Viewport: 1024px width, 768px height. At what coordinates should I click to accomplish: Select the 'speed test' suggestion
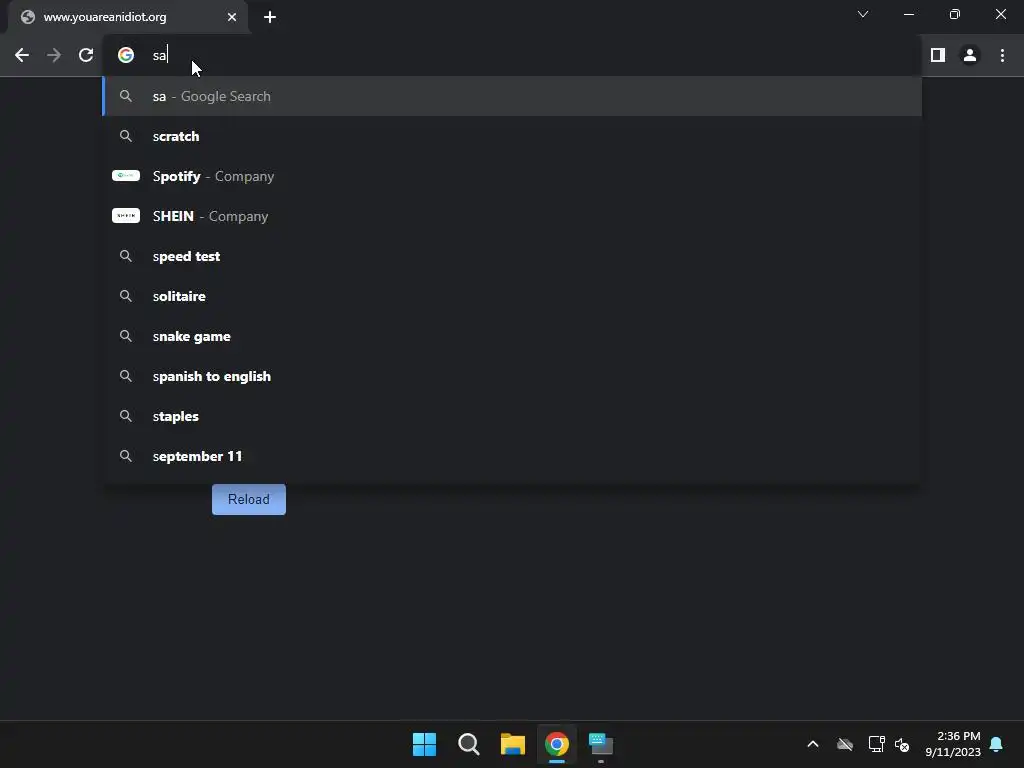[512, 256]
